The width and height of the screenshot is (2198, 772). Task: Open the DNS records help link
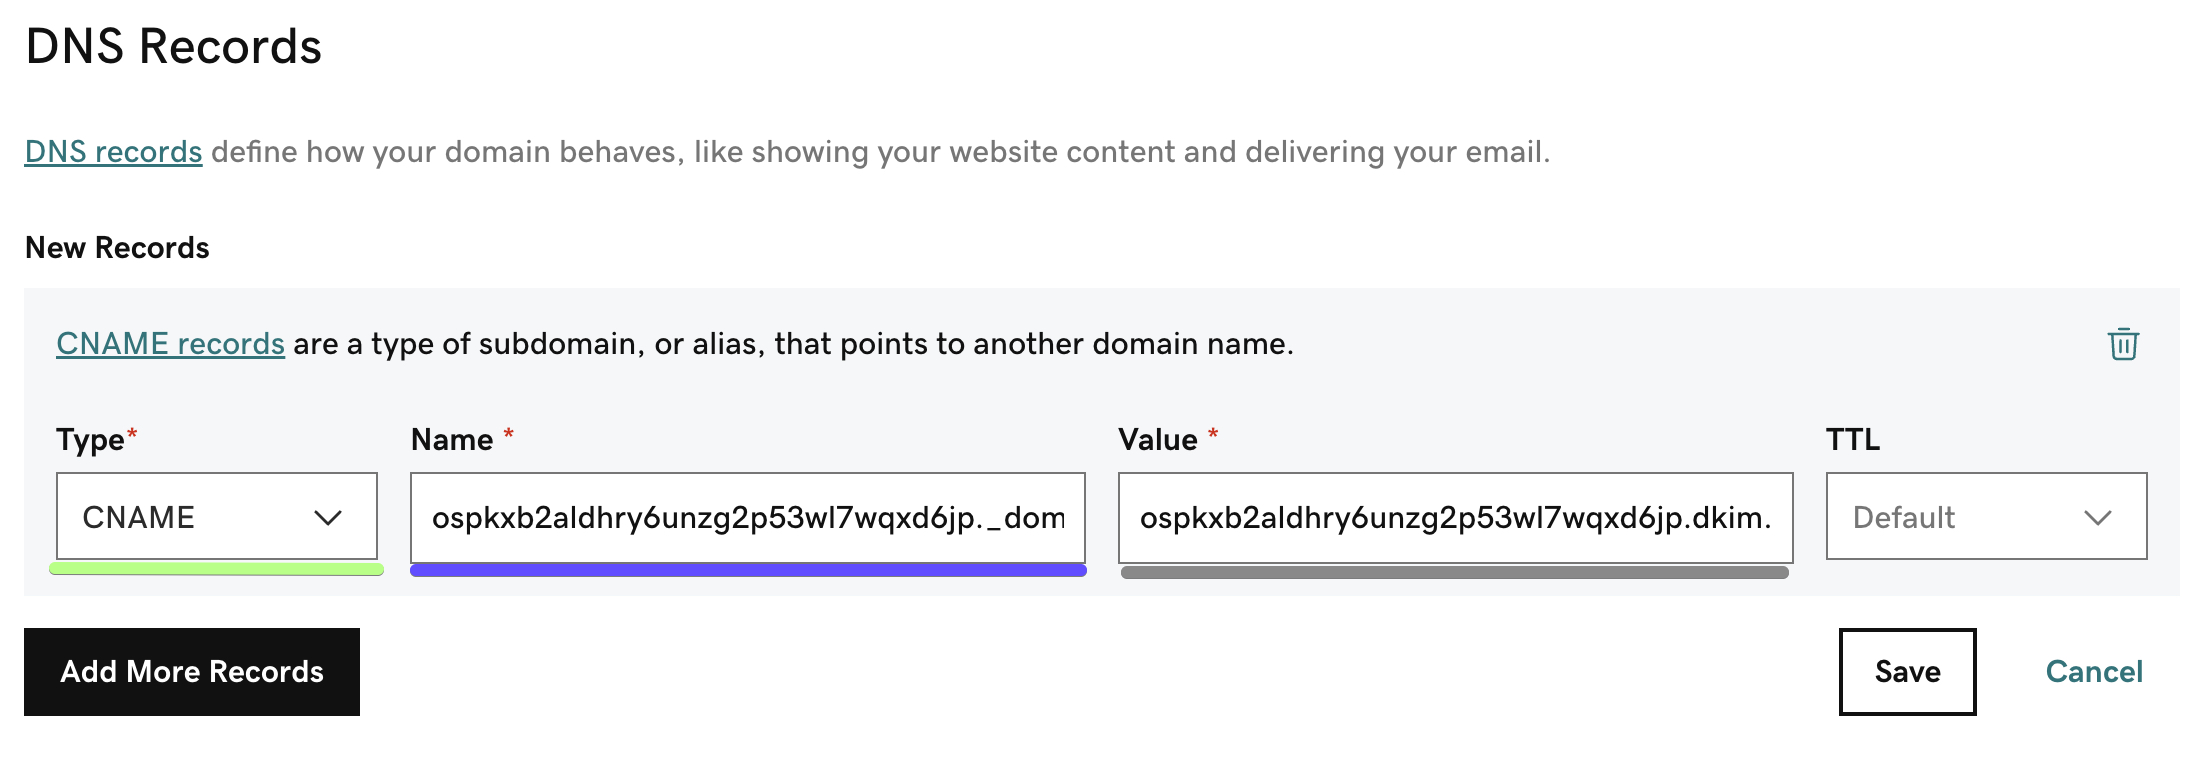(x=113, y=152)
